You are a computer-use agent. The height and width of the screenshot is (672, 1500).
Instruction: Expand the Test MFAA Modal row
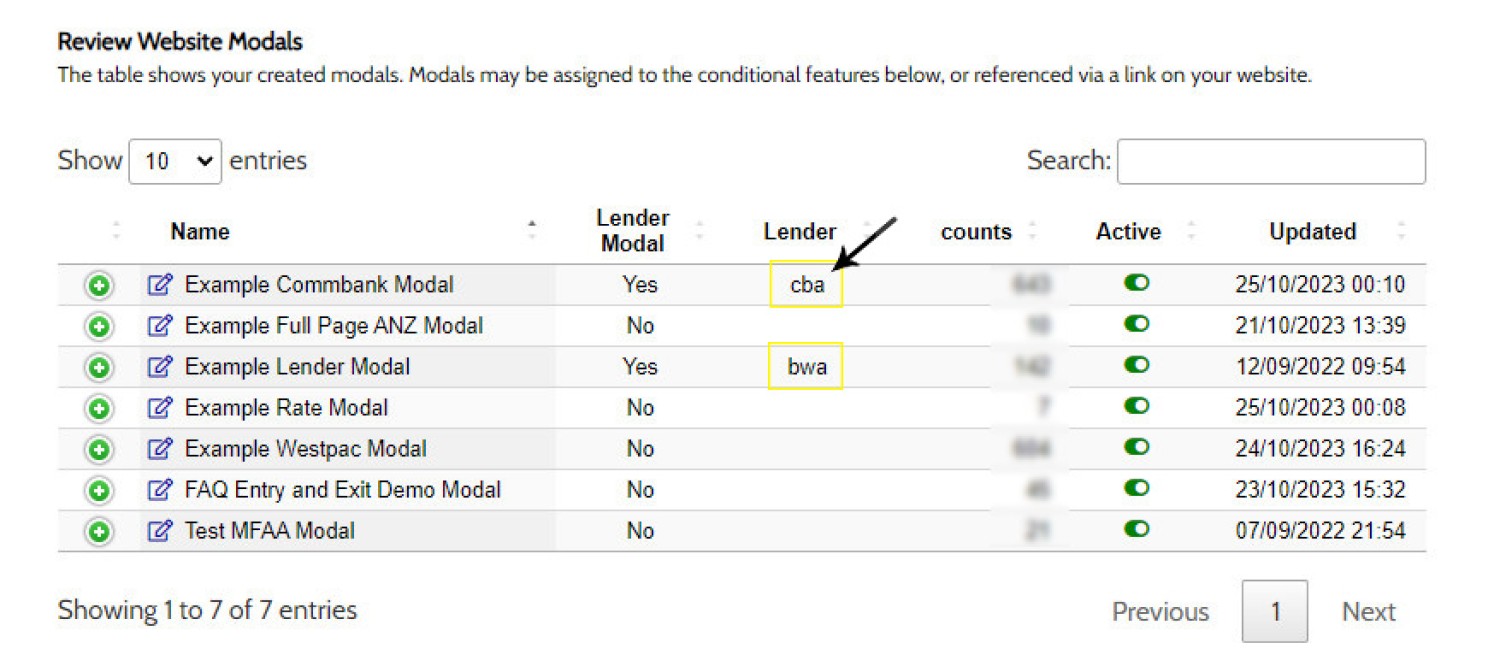[99, 532]
